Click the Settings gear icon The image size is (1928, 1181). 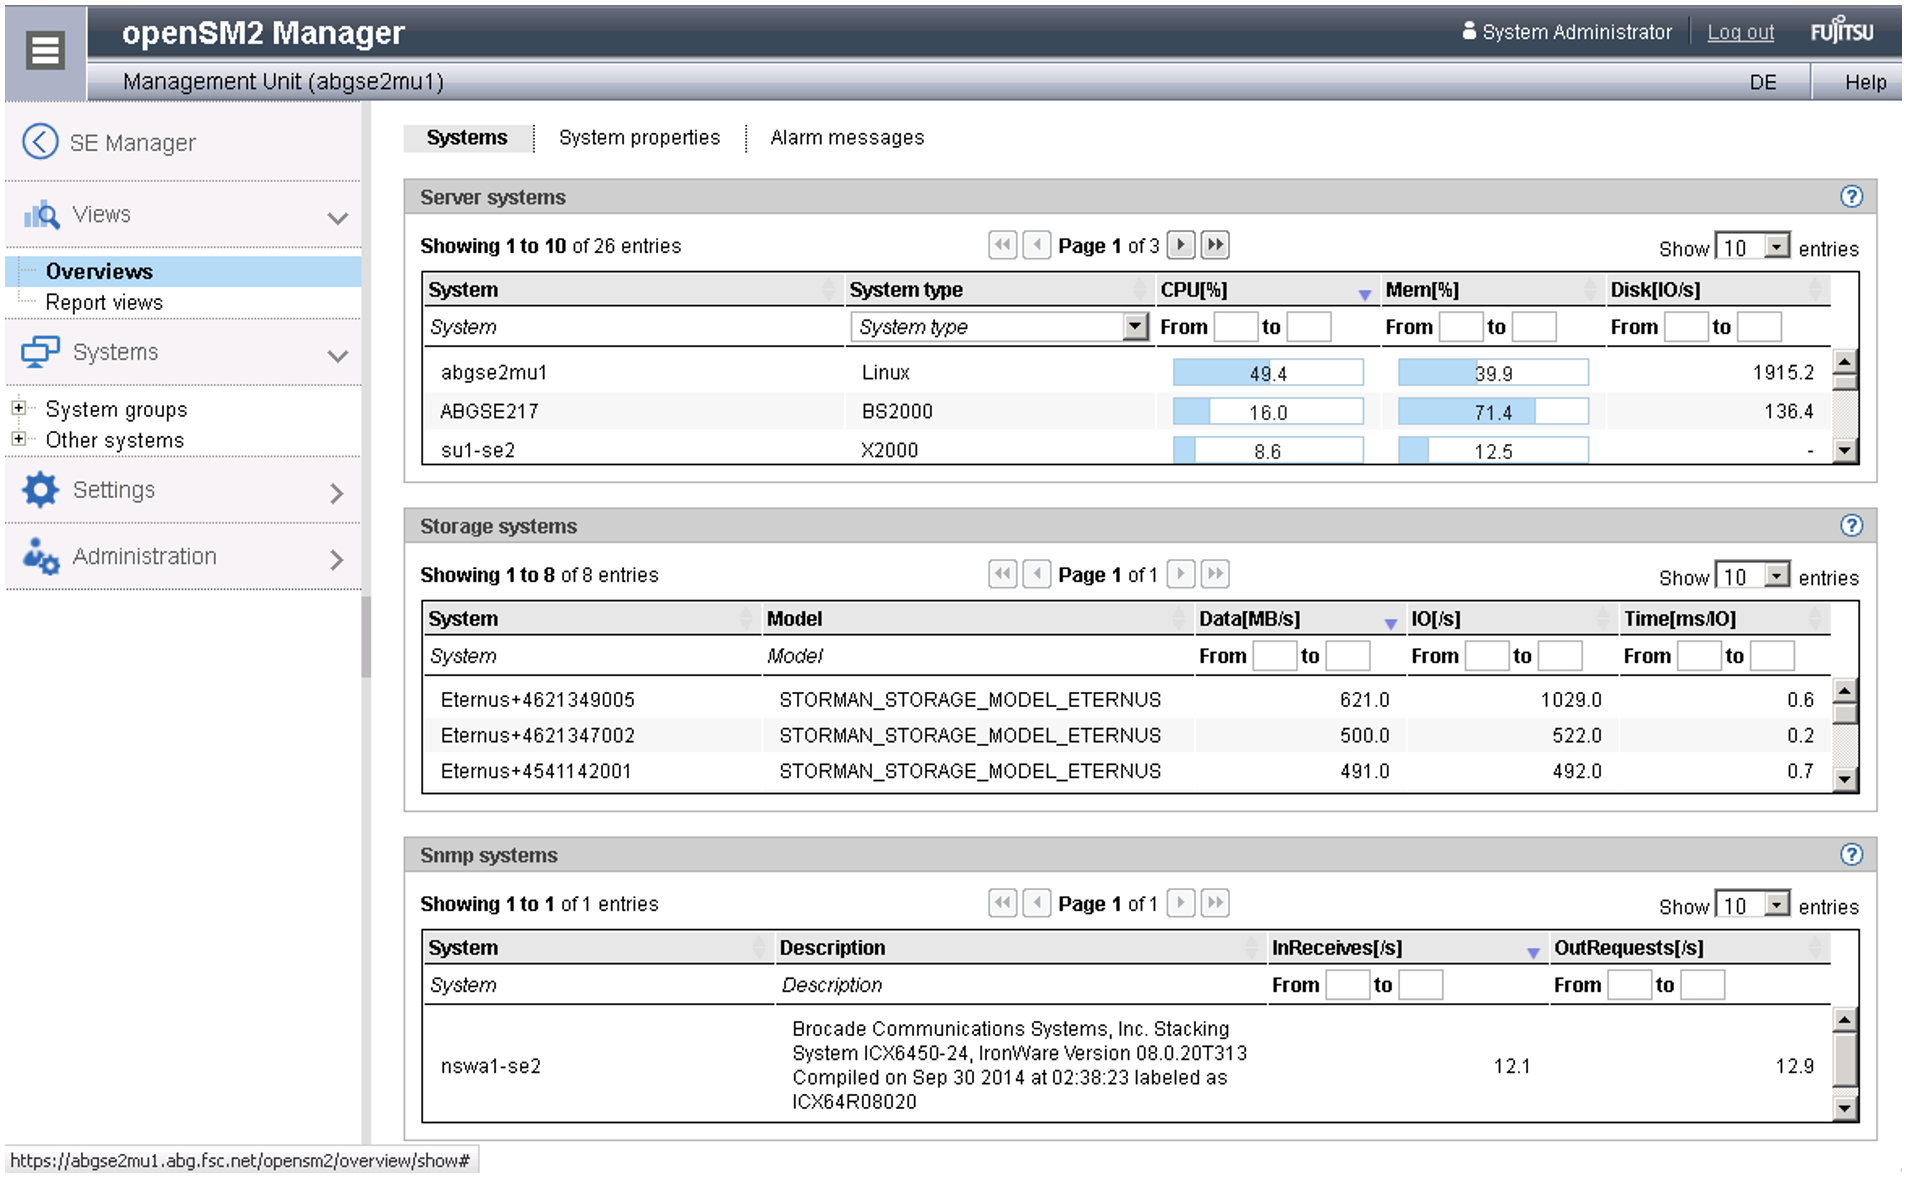click(40, 490)
